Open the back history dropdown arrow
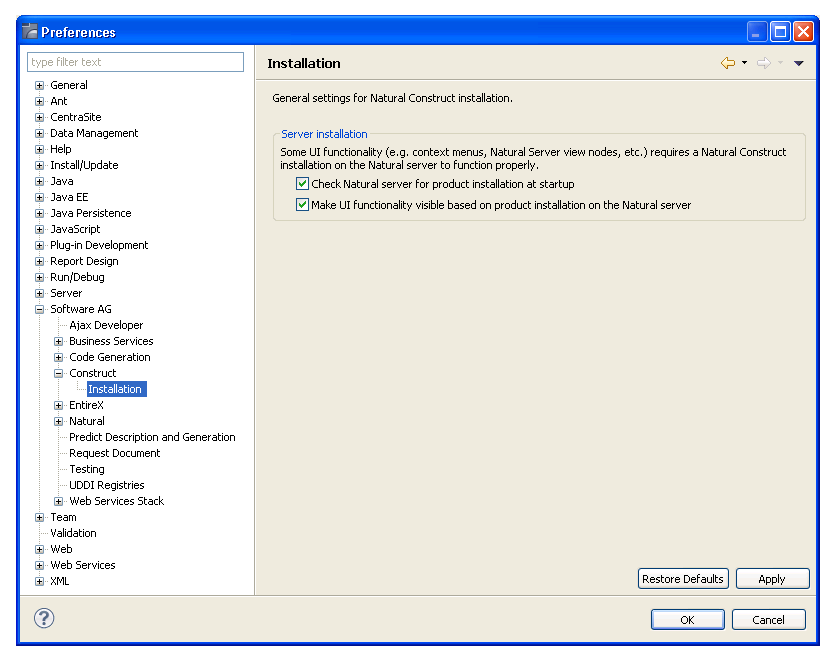837x661 pixels. click(744, 63)
